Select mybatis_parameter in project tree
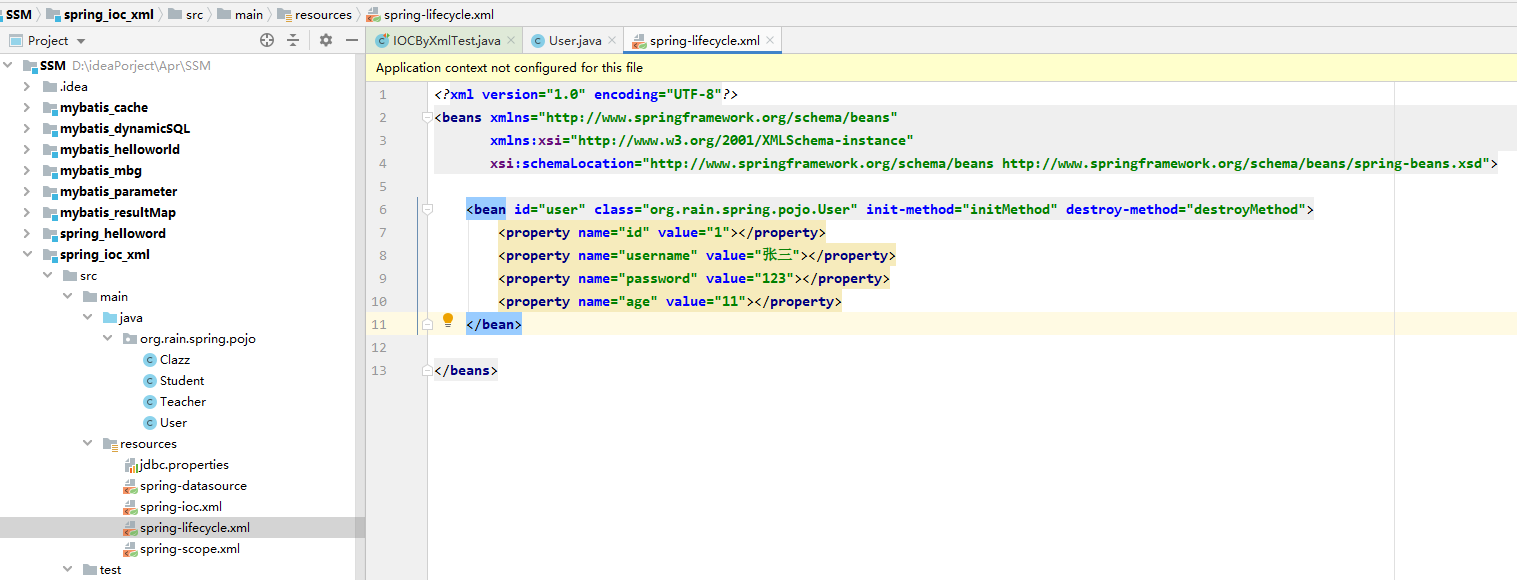 (118, 192)
